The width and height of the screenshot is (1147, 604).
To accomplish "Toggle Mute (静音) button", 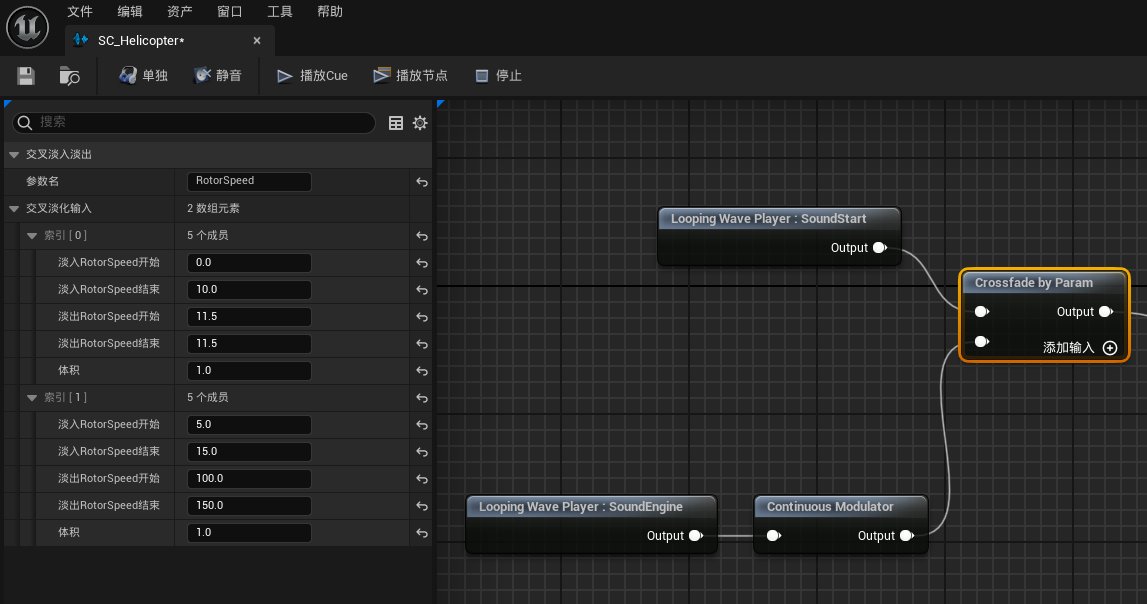I will tap(217, 75).
